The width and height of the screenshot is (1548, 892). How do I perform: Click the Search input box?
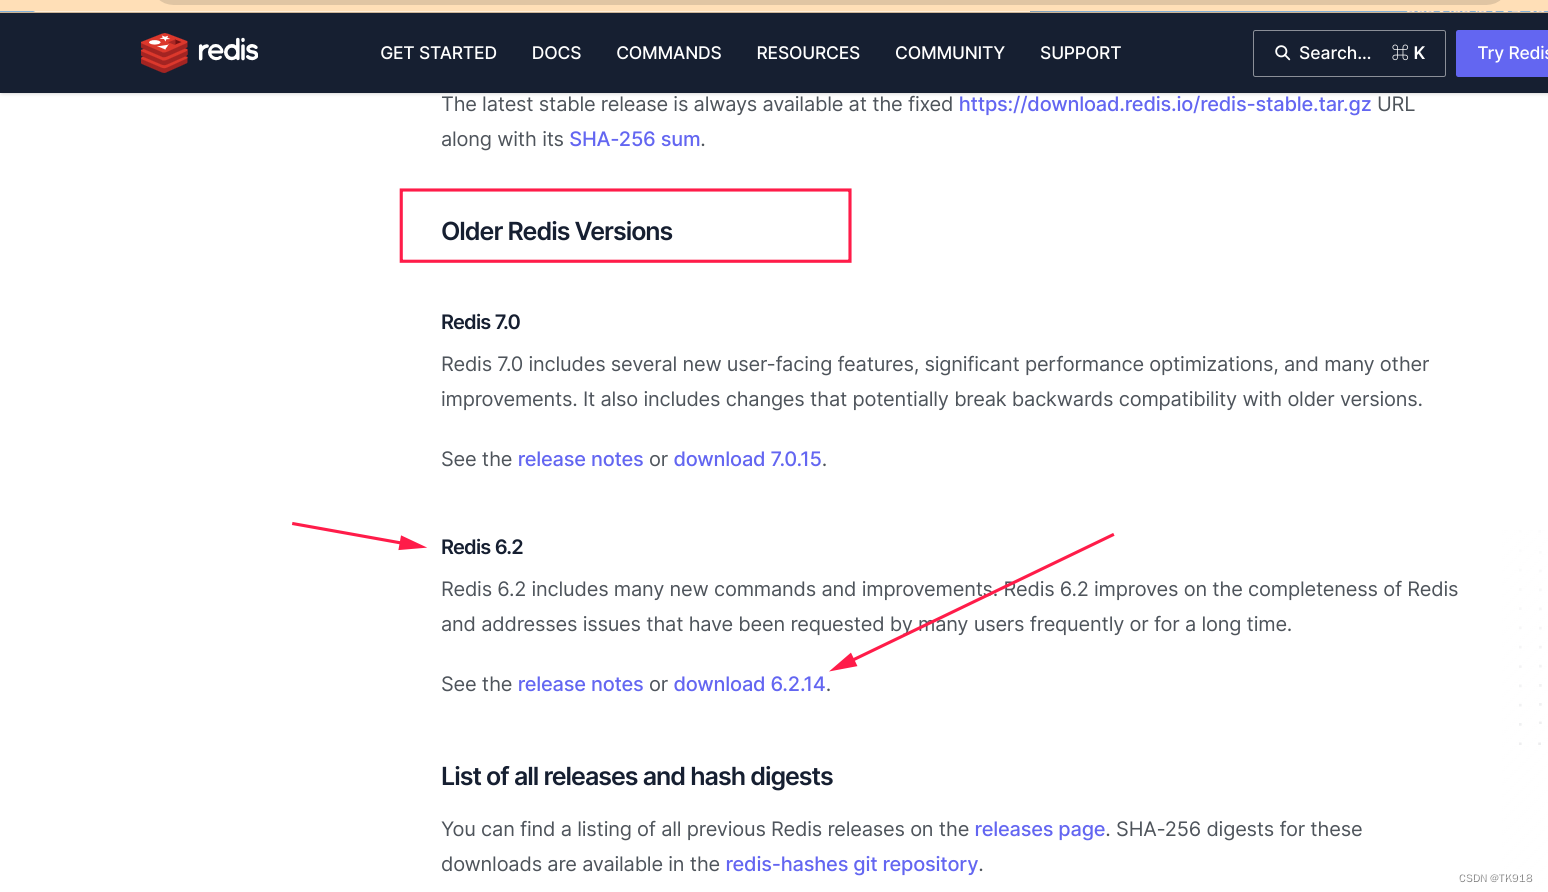1349,53
